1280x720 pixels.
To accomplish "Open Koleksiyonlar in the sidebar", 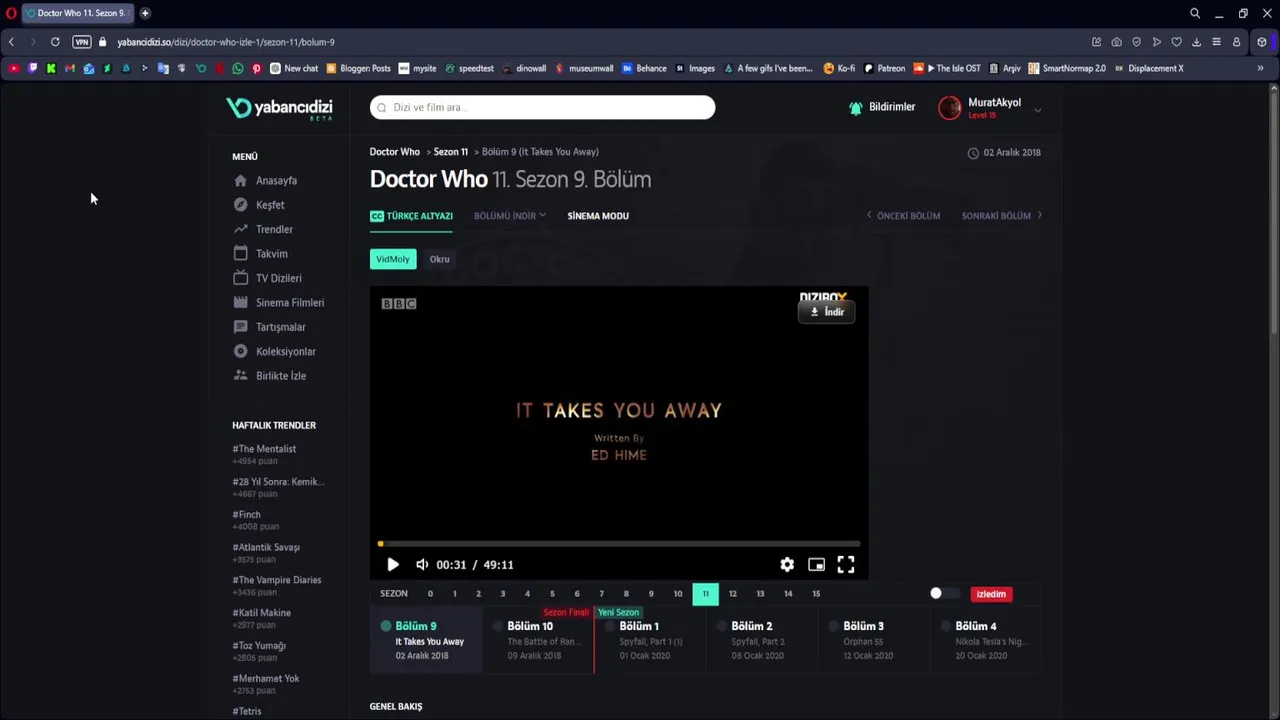I will [274, 352].
